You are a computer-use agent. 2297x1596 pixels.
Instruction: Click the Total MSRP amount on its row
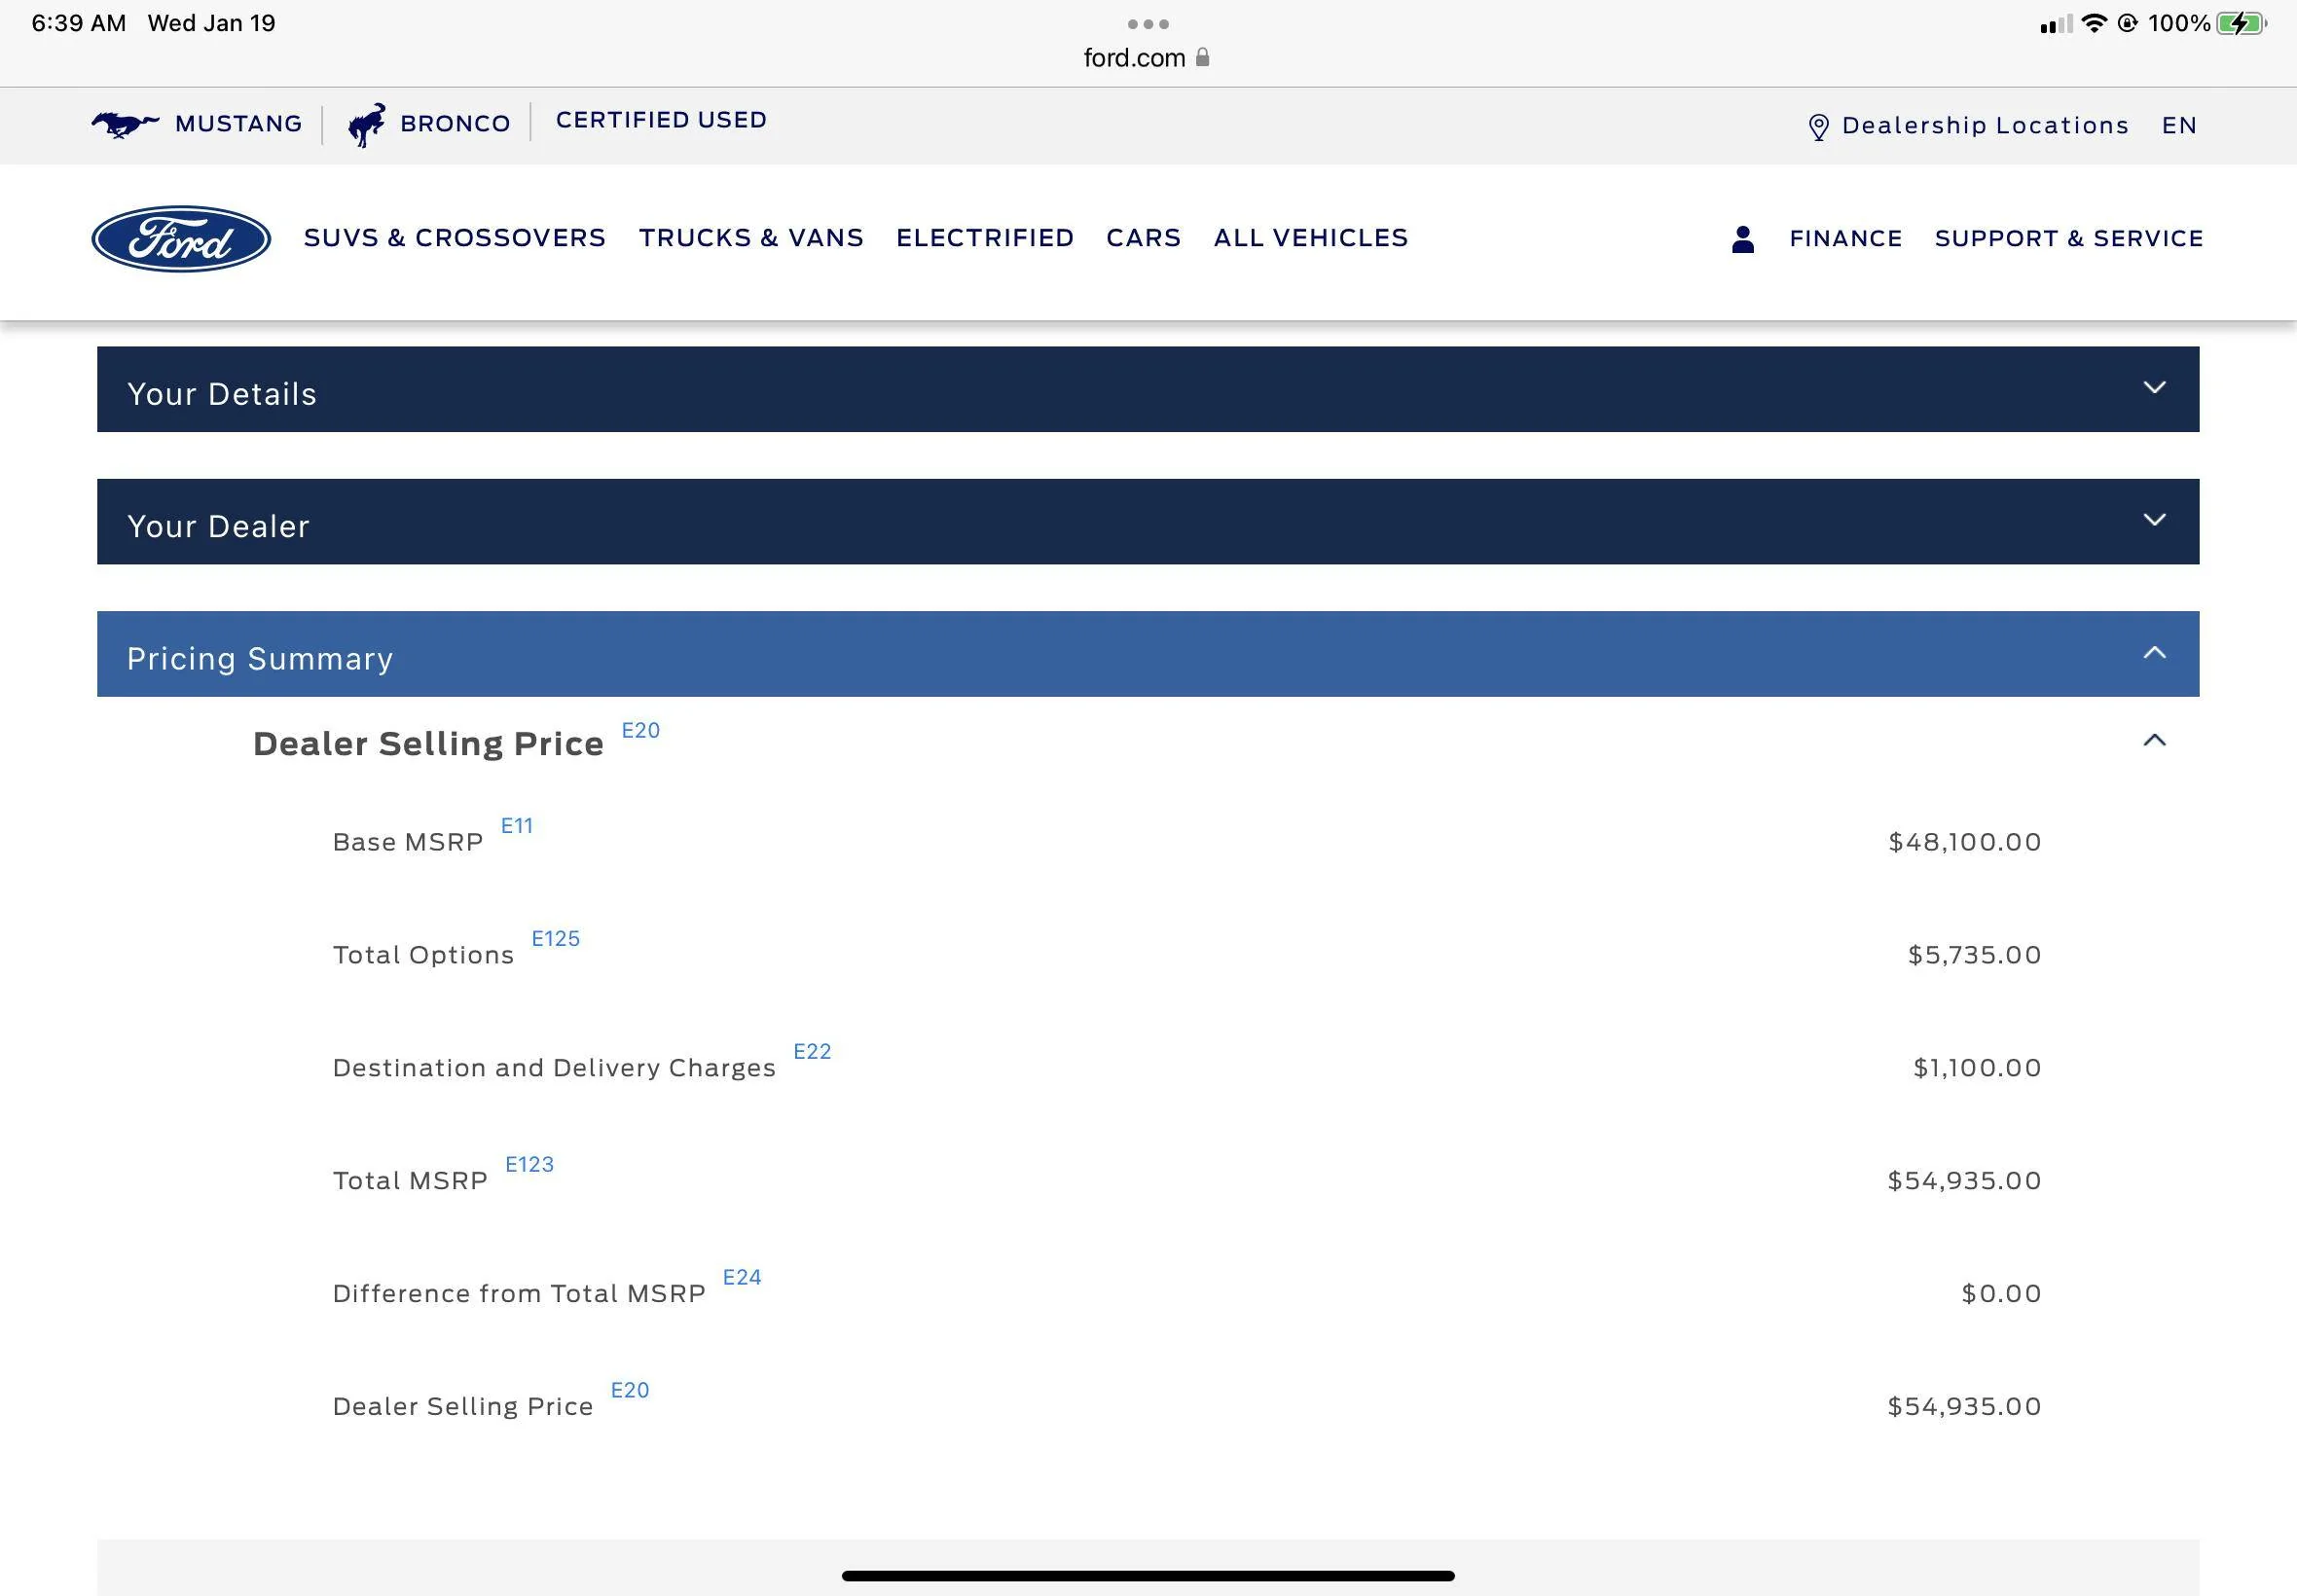pos(1965,1181)
